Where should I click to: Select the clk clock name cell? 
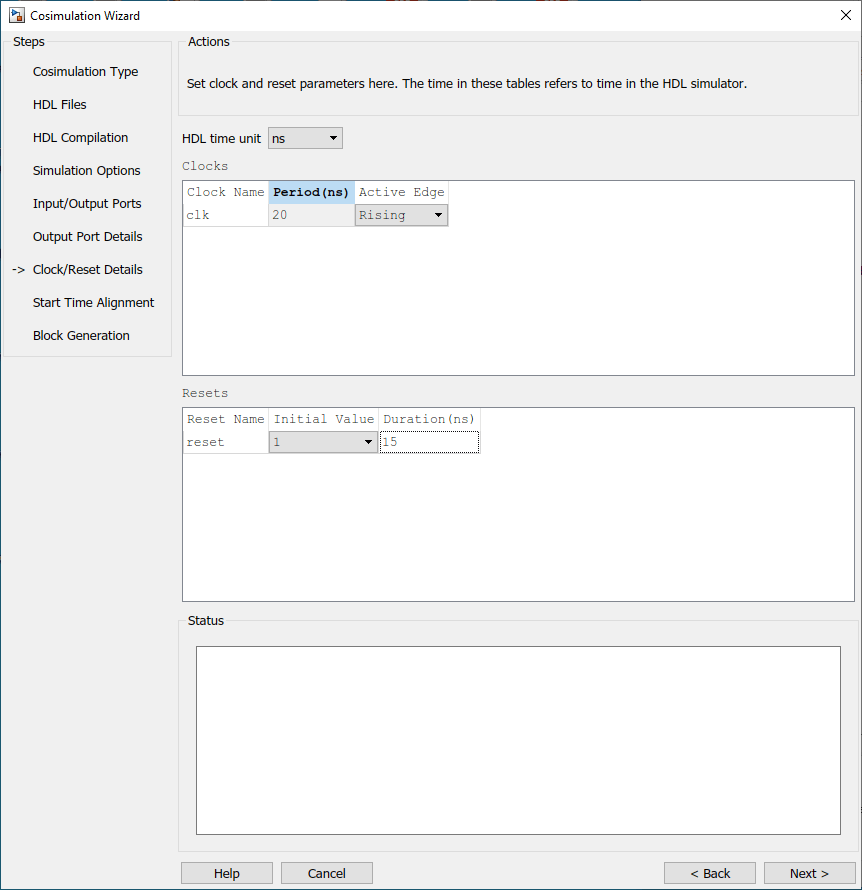pos(225,215)
